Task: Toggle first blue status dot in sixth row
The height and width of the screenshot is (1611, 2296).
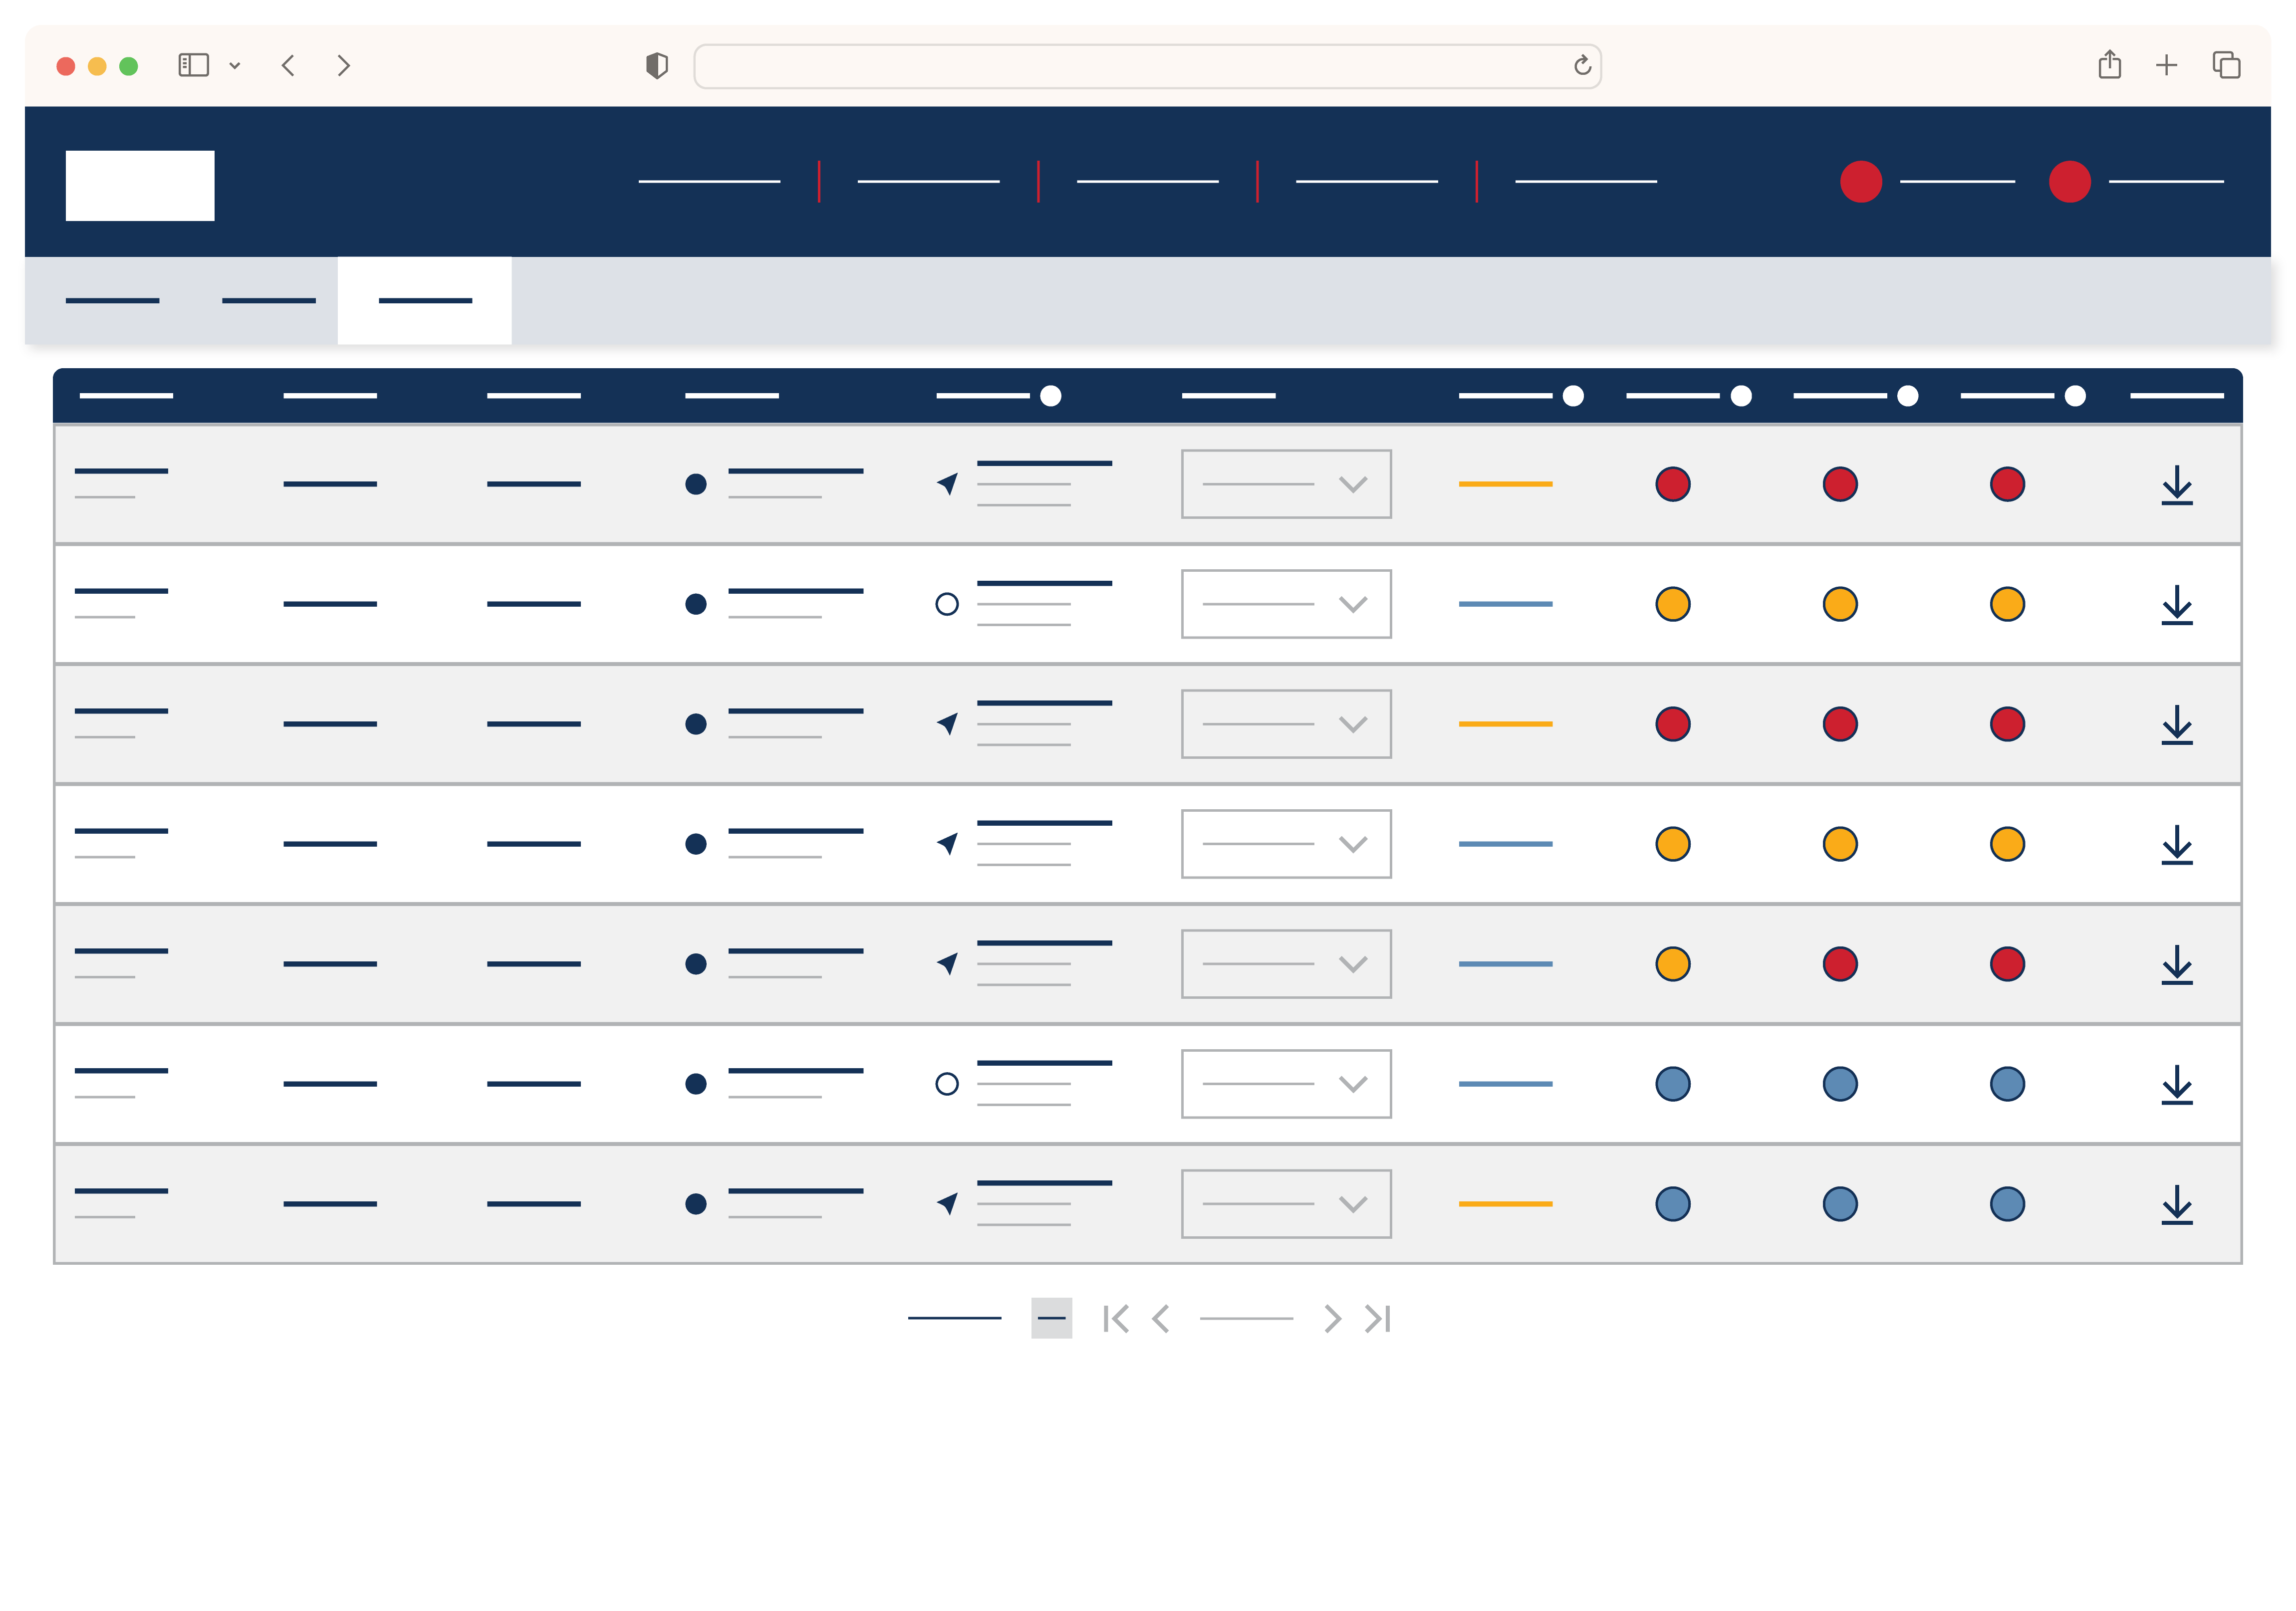Action: (x=1673, y=1084)
